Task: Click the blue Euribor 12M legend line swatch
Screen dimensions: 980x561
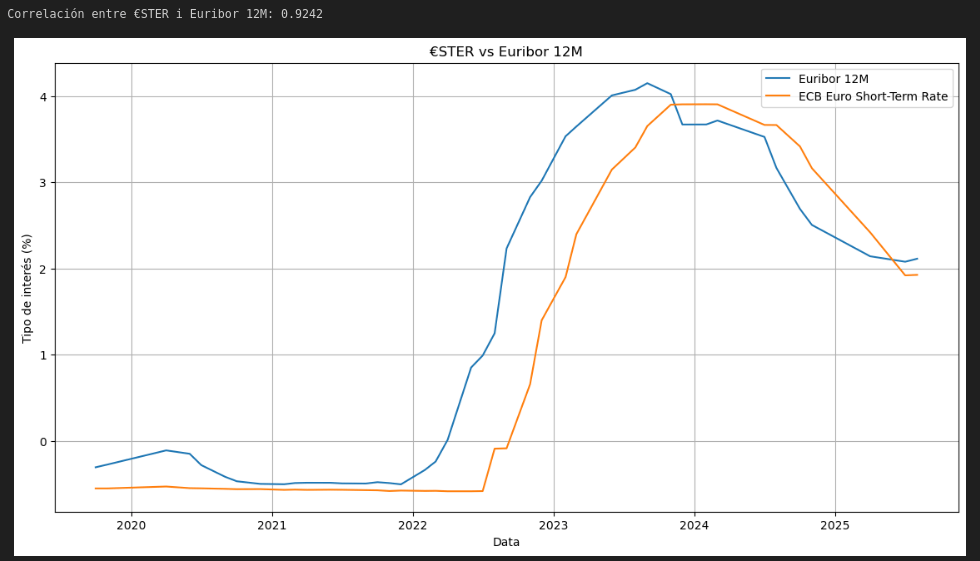Action: point(778,78)
